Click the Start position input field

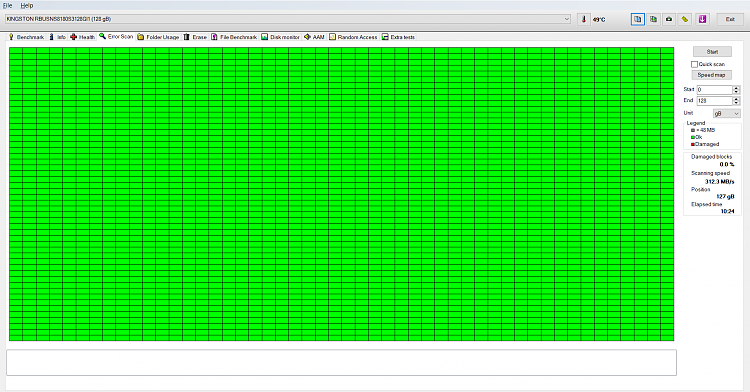tap(715, 89)
